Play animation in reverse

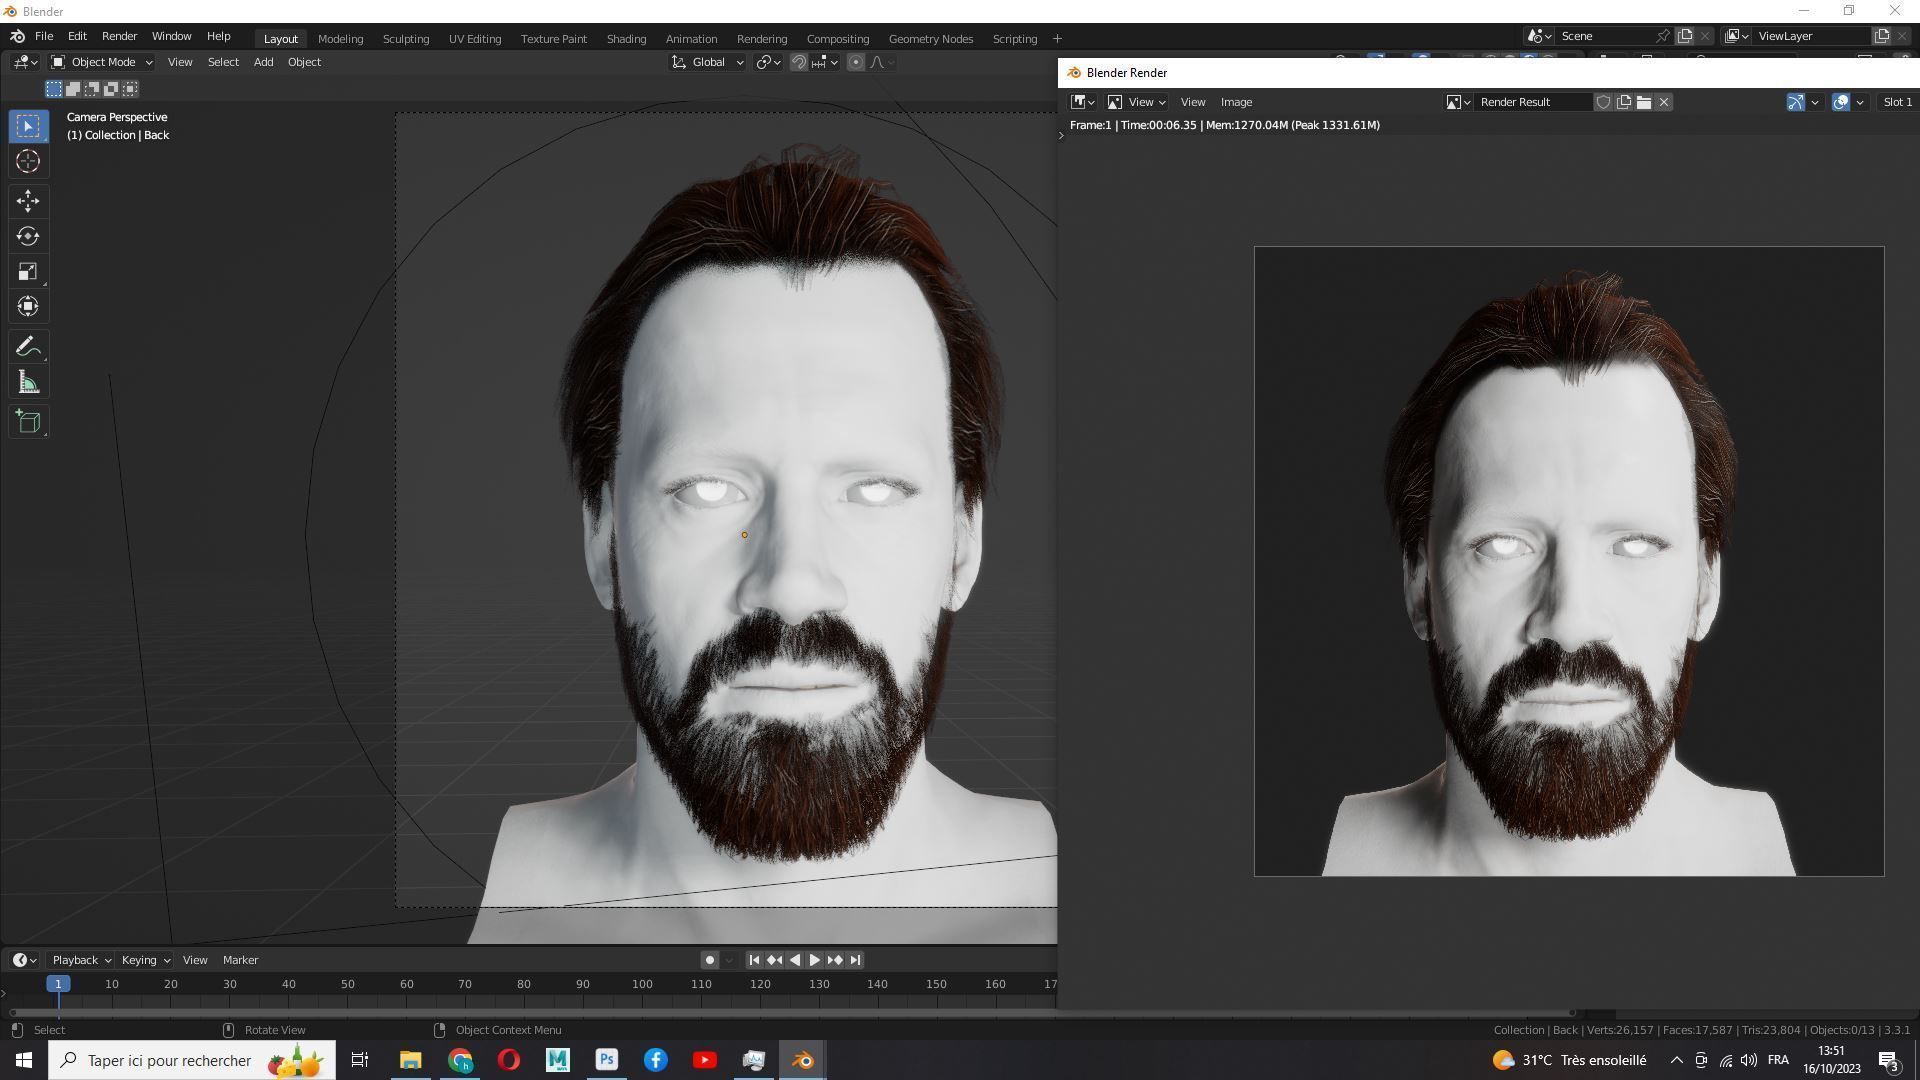coord(794,960)
